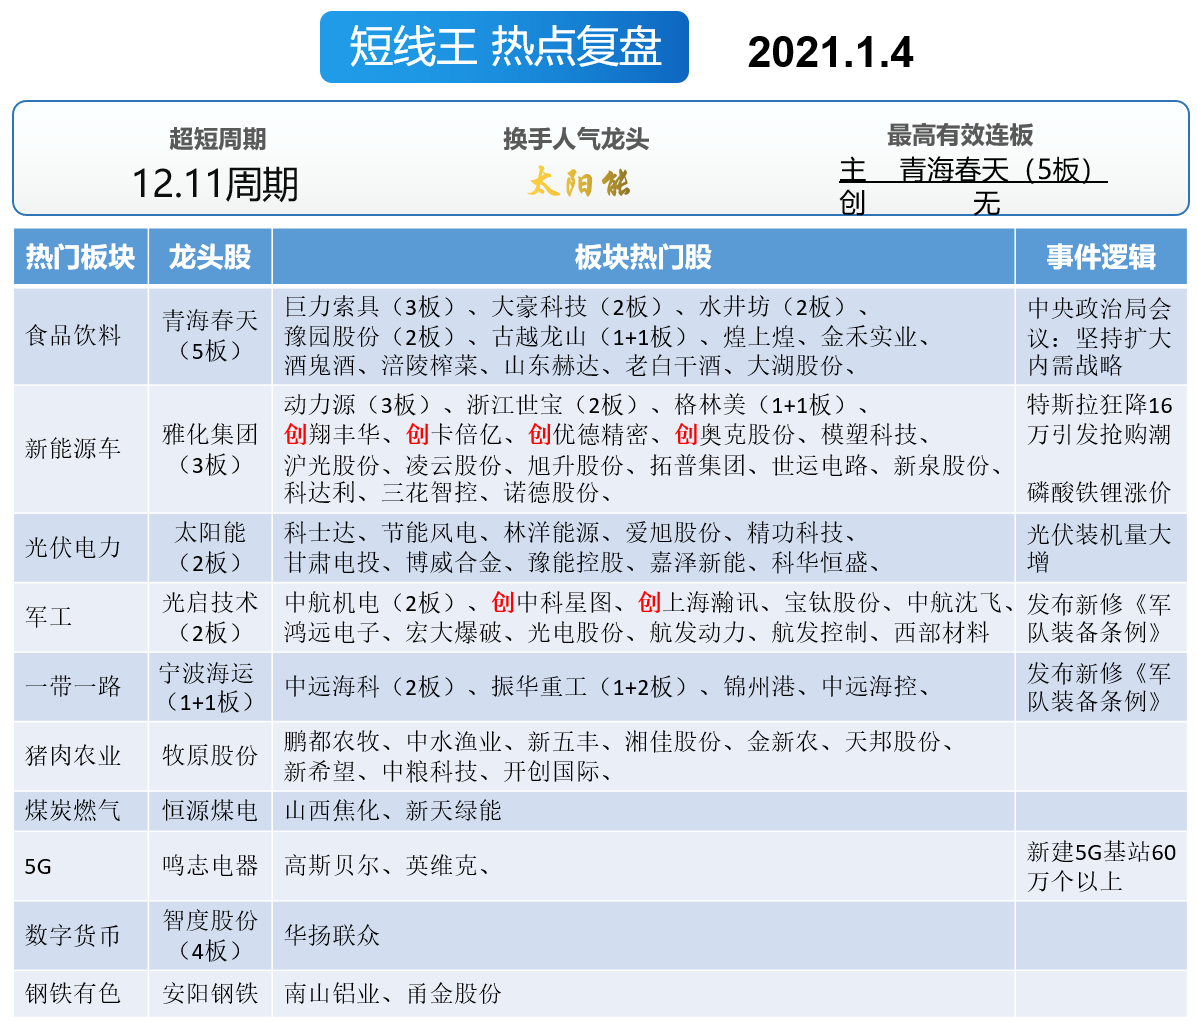Click 新希望 stock name
Screen dimensions: 1197x1032
(x=321, y=771)
